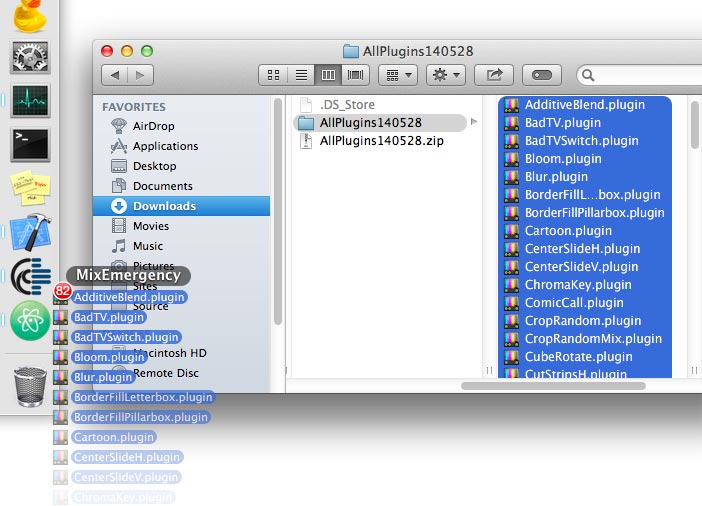Select CenterSlideH.plugin in the Finder column
The image size is (702, 506).
tap(585, 249)
